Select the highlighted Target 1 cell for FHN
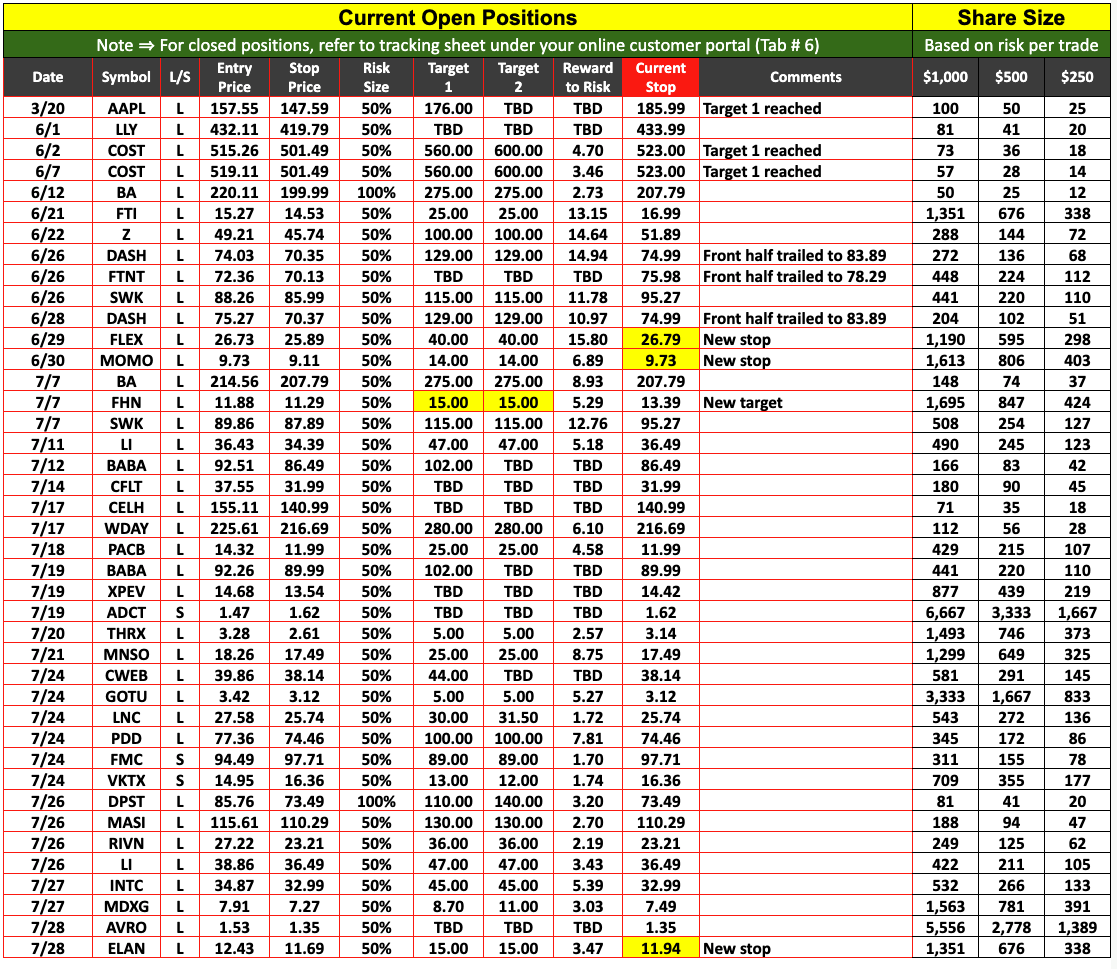Image resolution: width=1117 pixels, height=969 pixels. (x=448, y=402)
